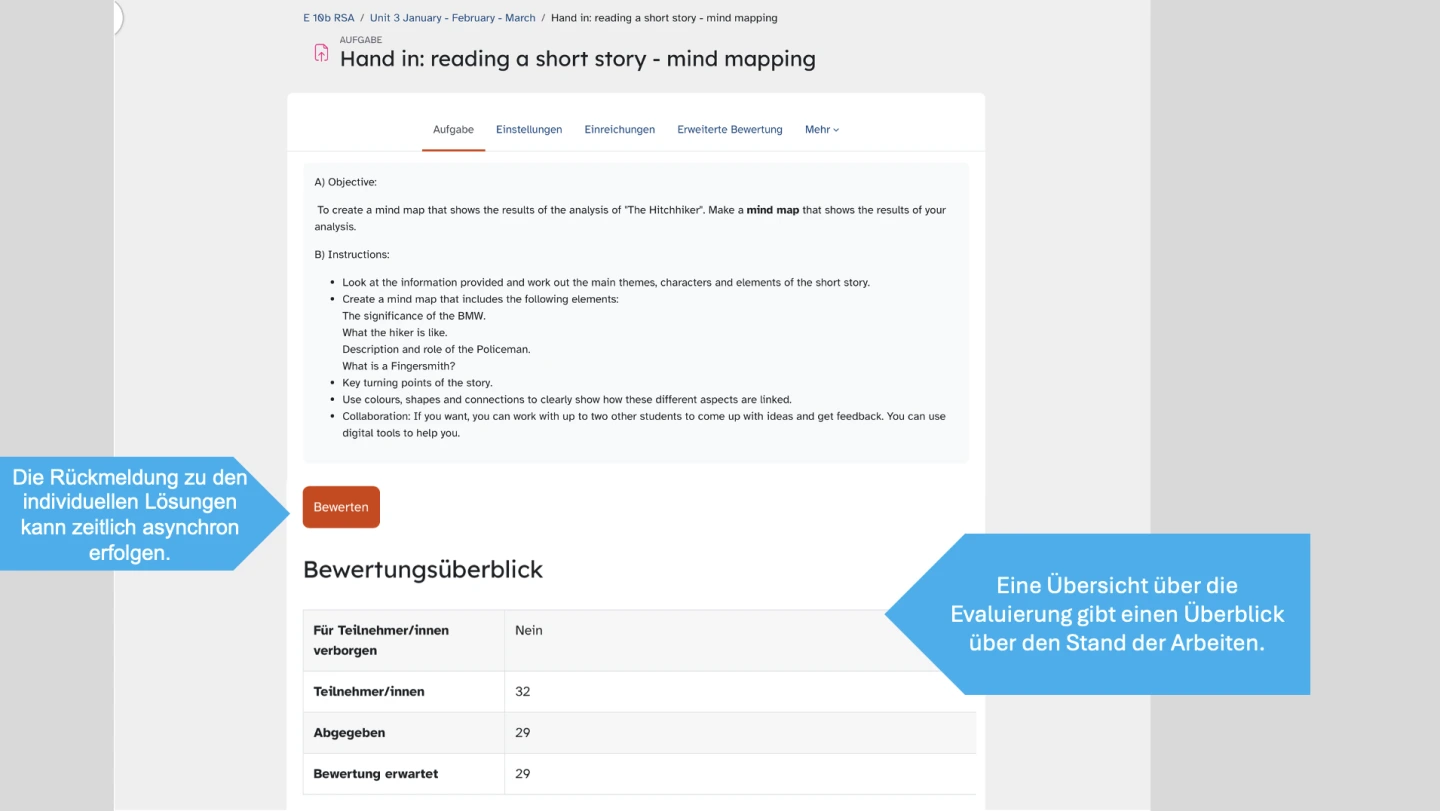Click the assignment page title heading
This screenshot has width=1440, height=811.
[577, 59]
